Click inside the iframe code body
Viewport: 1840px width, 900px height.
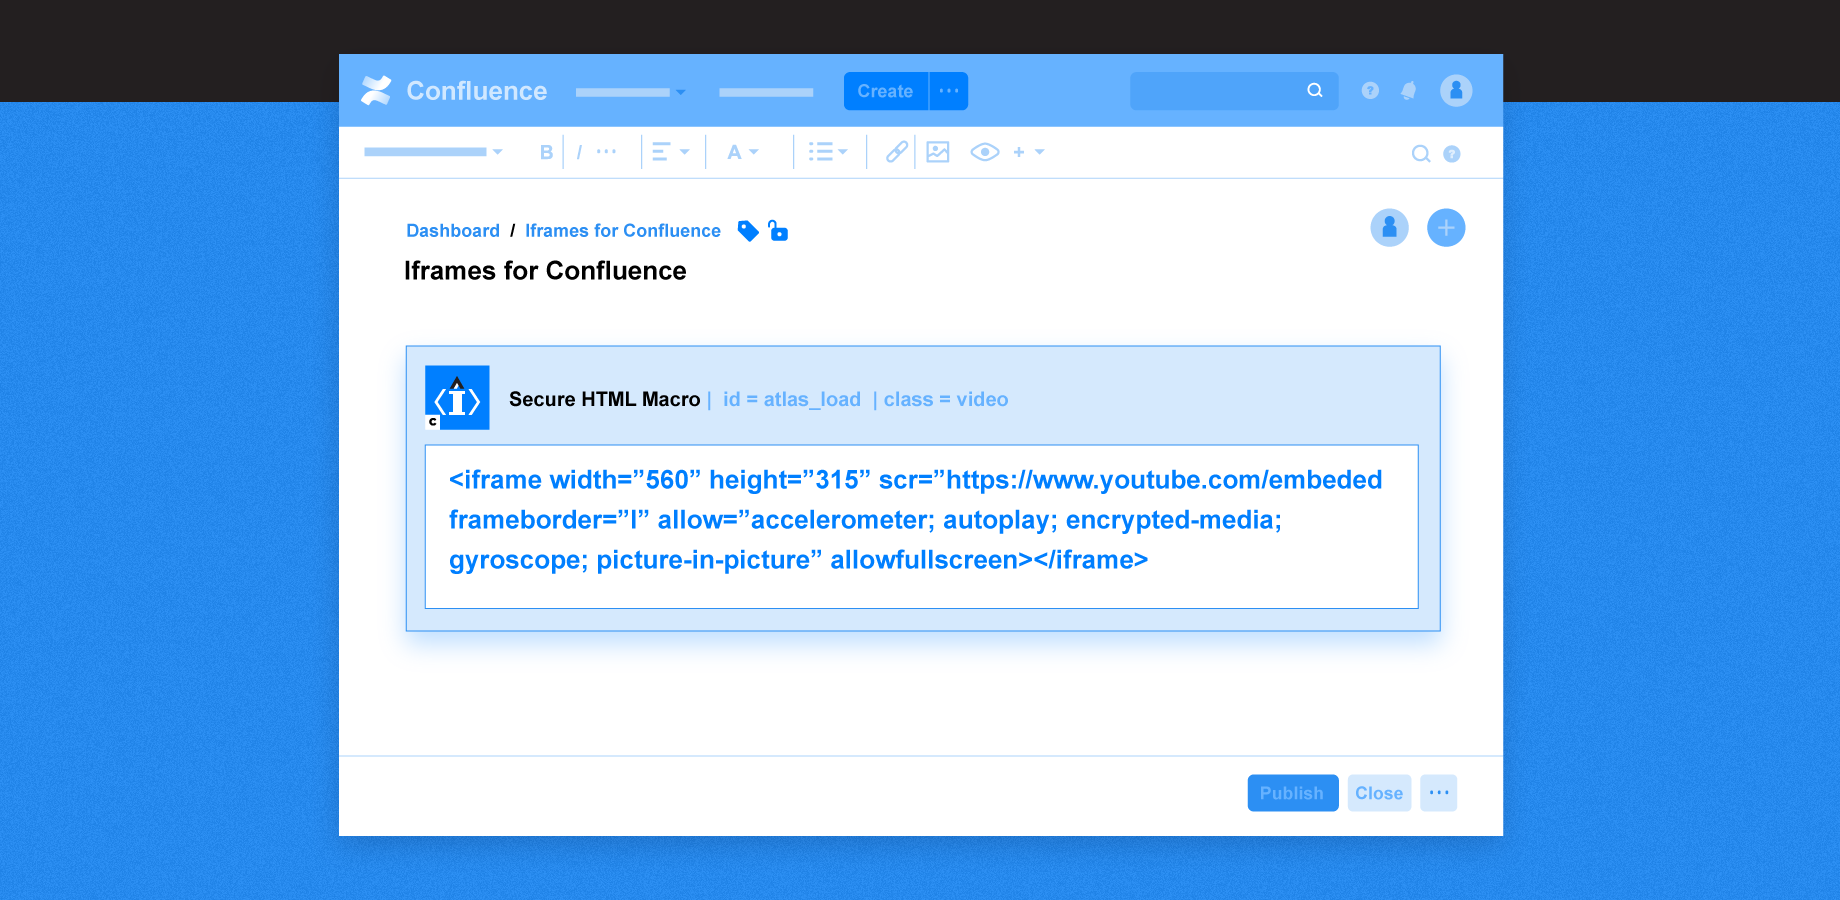pyautogui.click(x=921, y=526)
